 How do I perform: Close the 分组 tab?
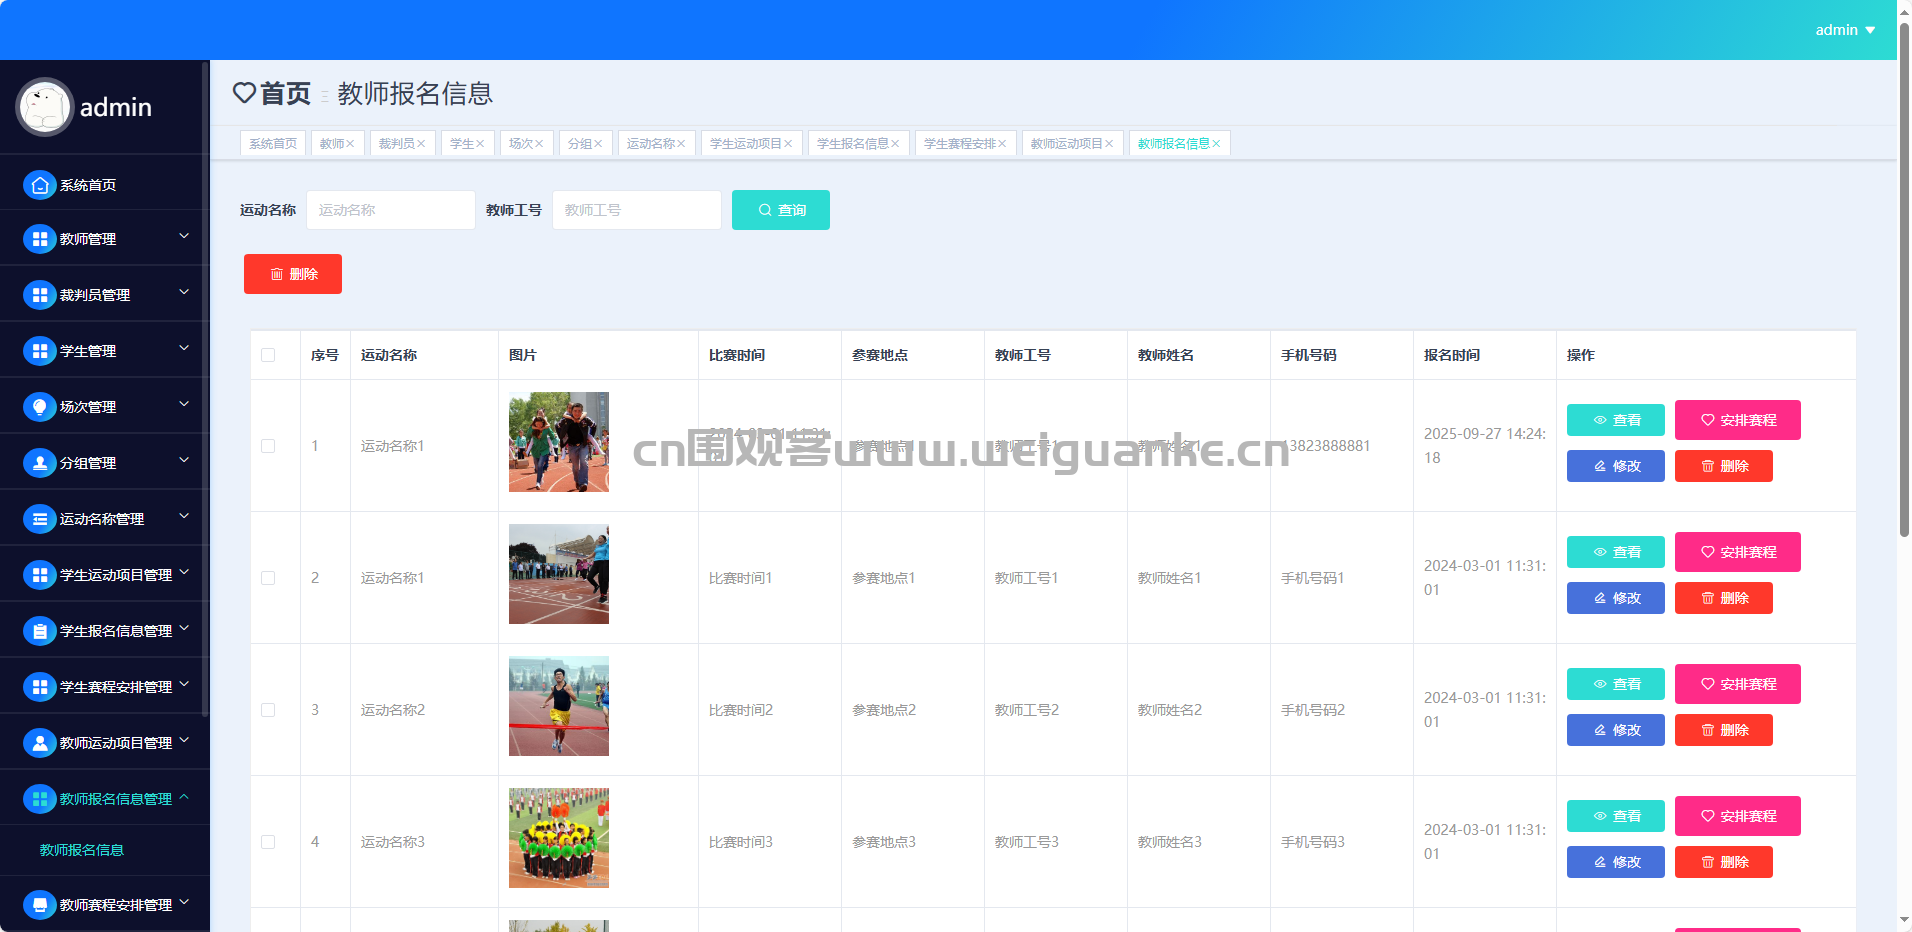click(x=598, y=144)
